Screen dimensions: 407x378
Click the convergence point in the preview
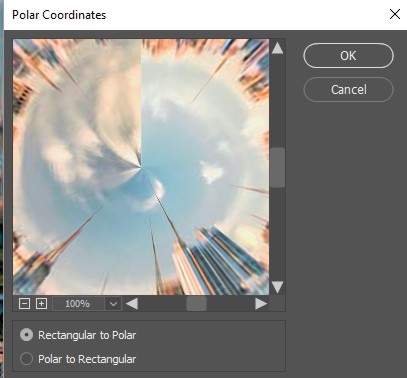click(x=141, y=167)
